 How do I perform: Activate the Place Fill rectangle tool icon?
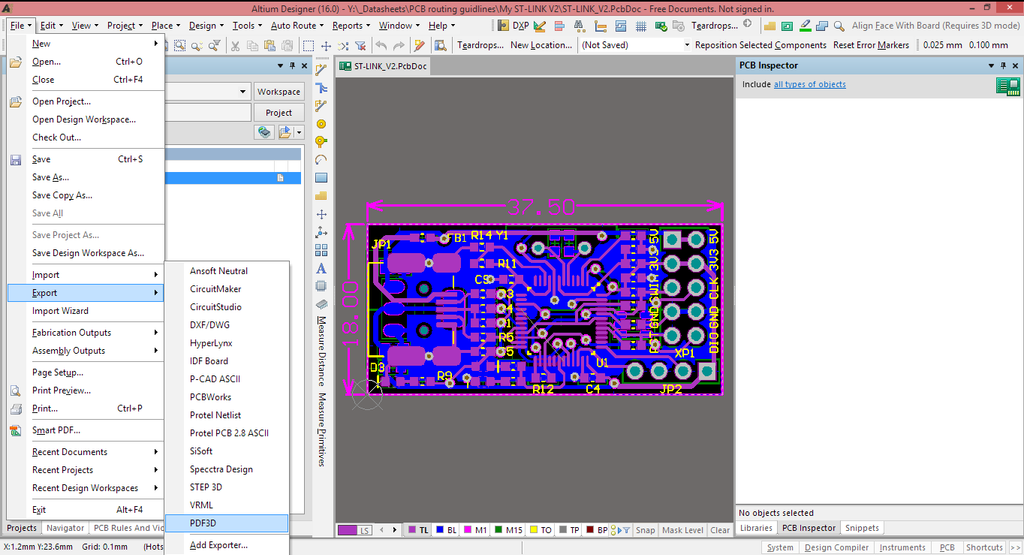(321, 178)
